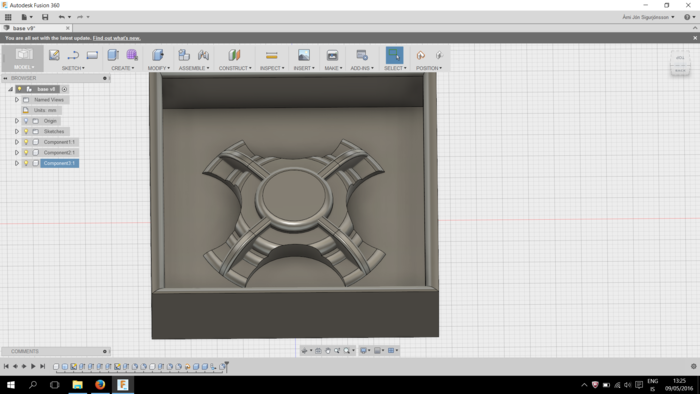Image resolution: width=700 pixels, height=394 pixels.
Task: Toggle visibility lightbulb of Origin
Action: [26, 121]
